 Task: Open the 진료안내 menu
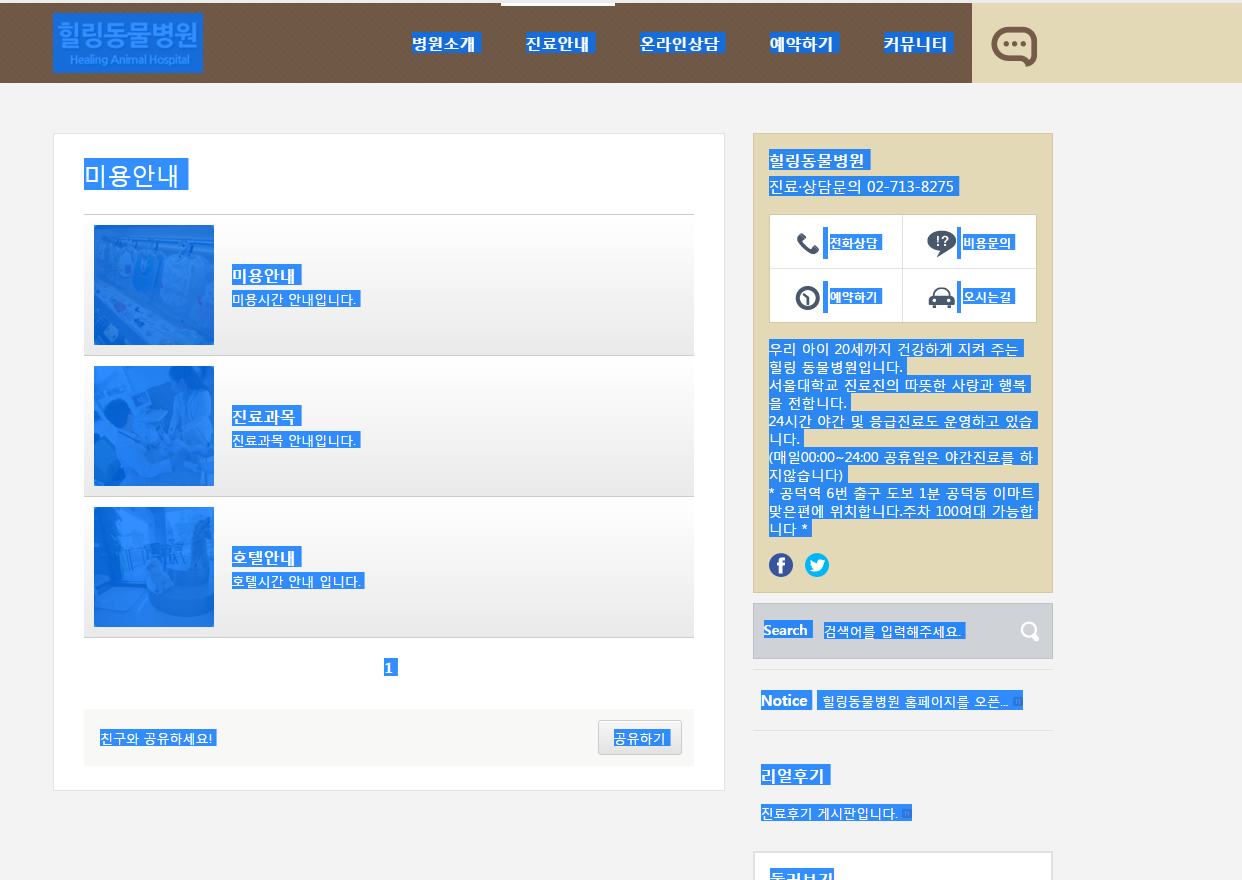pyautogui.click(x=560, y=44)
